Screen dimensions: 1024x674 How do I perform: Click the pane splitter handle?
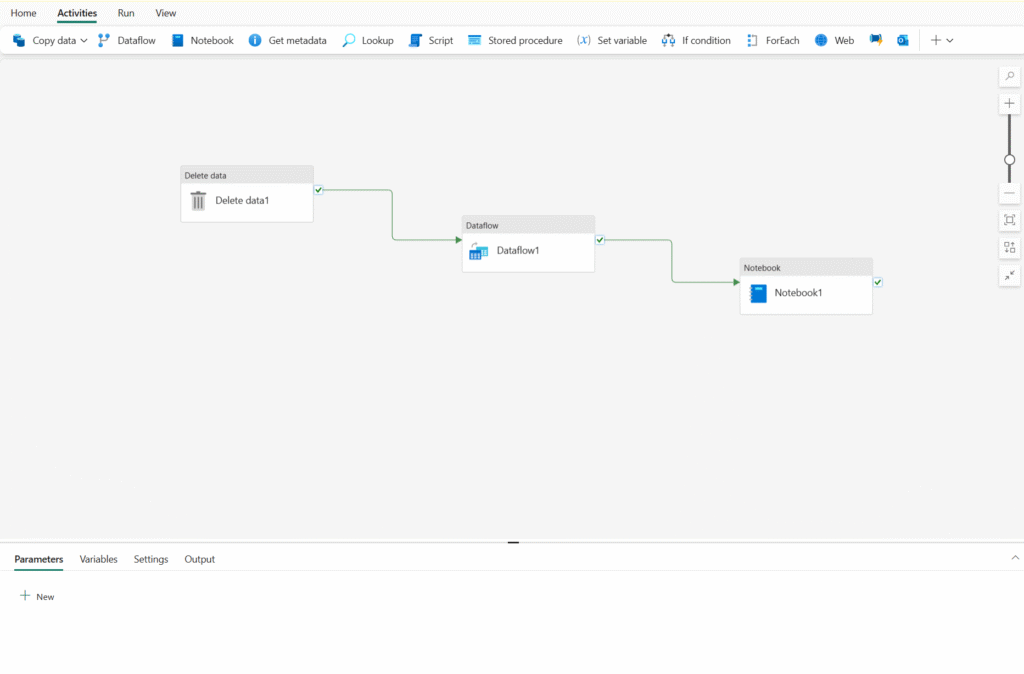[x=513, y=542]
